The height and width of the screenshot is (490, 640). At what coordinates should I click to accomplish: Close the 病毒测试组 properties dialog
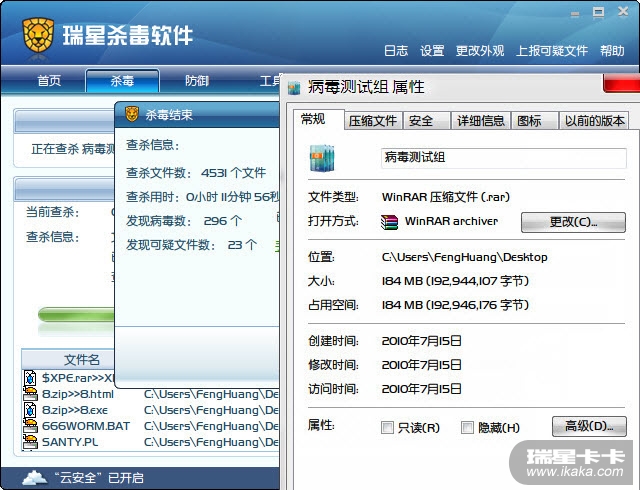(x=621, y=84)
